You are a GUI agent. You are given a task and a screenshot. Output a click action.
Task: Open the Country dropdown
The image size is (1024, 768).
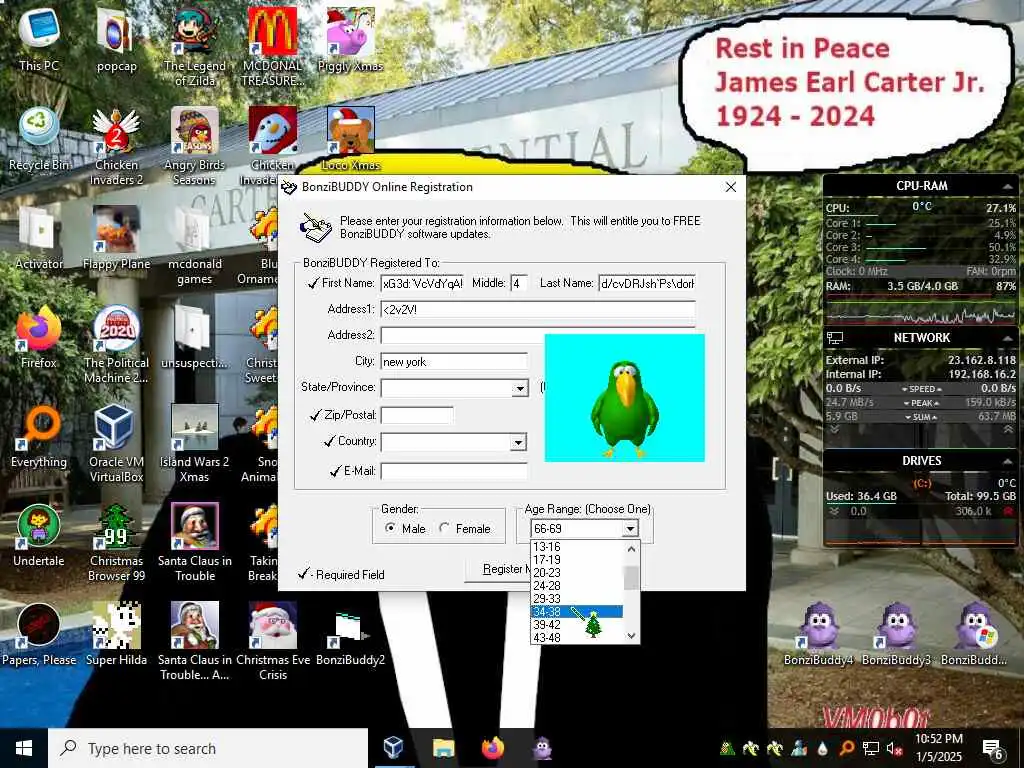518,443
